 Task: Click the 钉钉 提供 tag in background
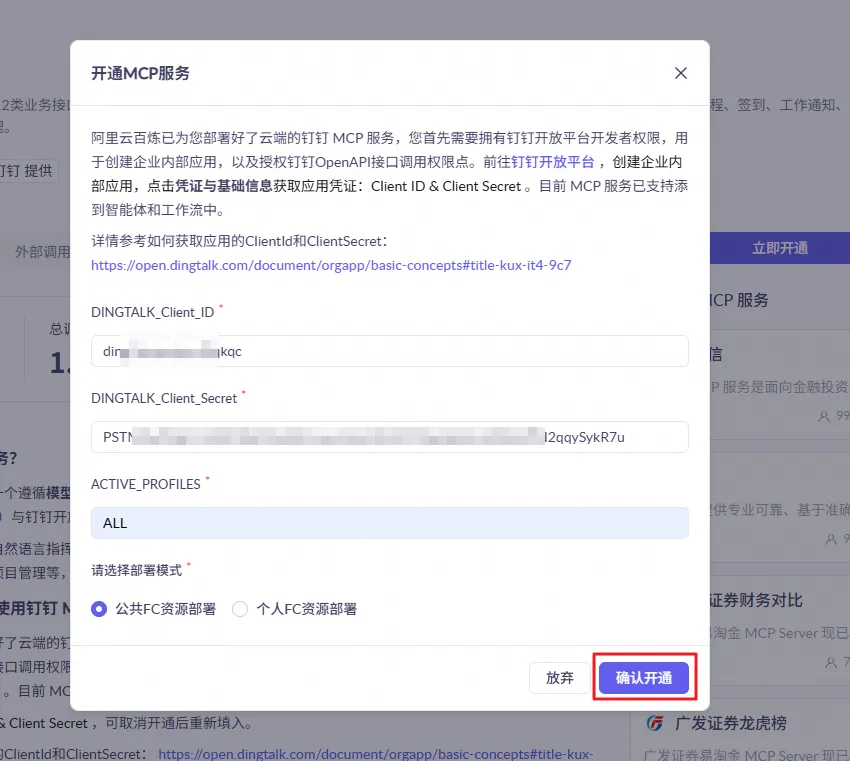28,171
